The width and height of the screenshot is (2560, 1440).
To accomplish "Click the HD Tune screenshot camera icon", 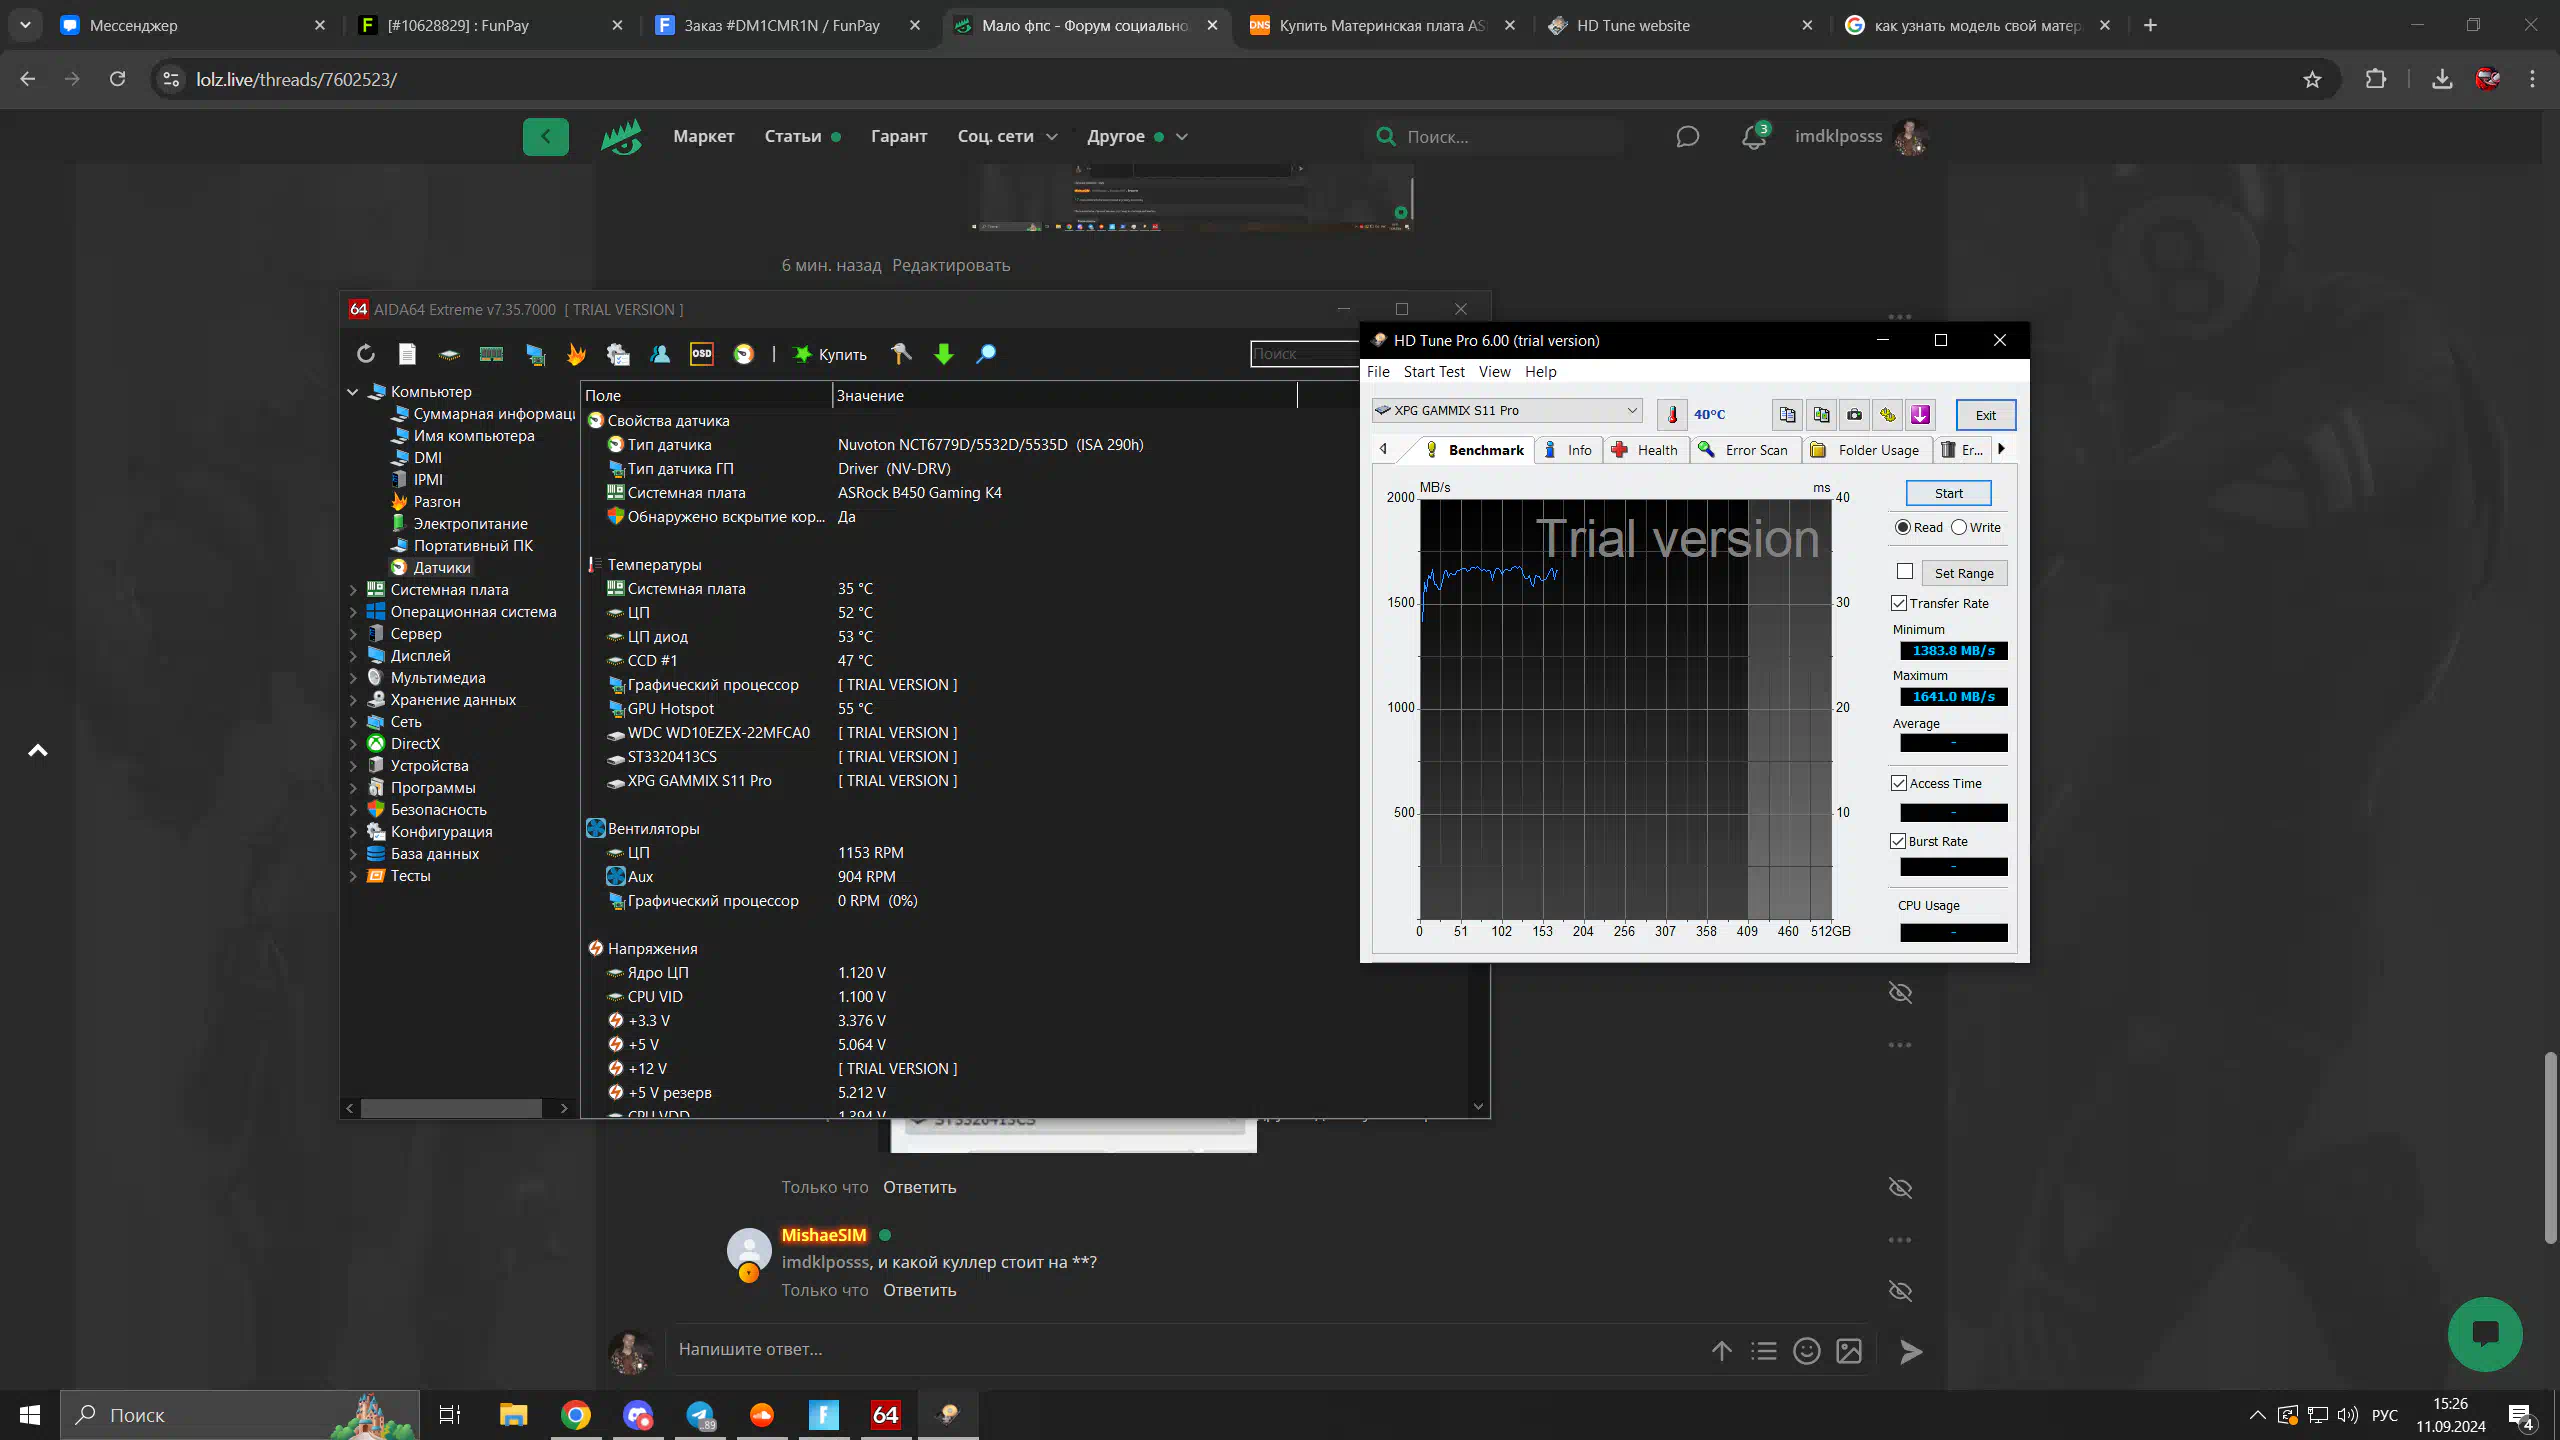I will (1854, 414).
